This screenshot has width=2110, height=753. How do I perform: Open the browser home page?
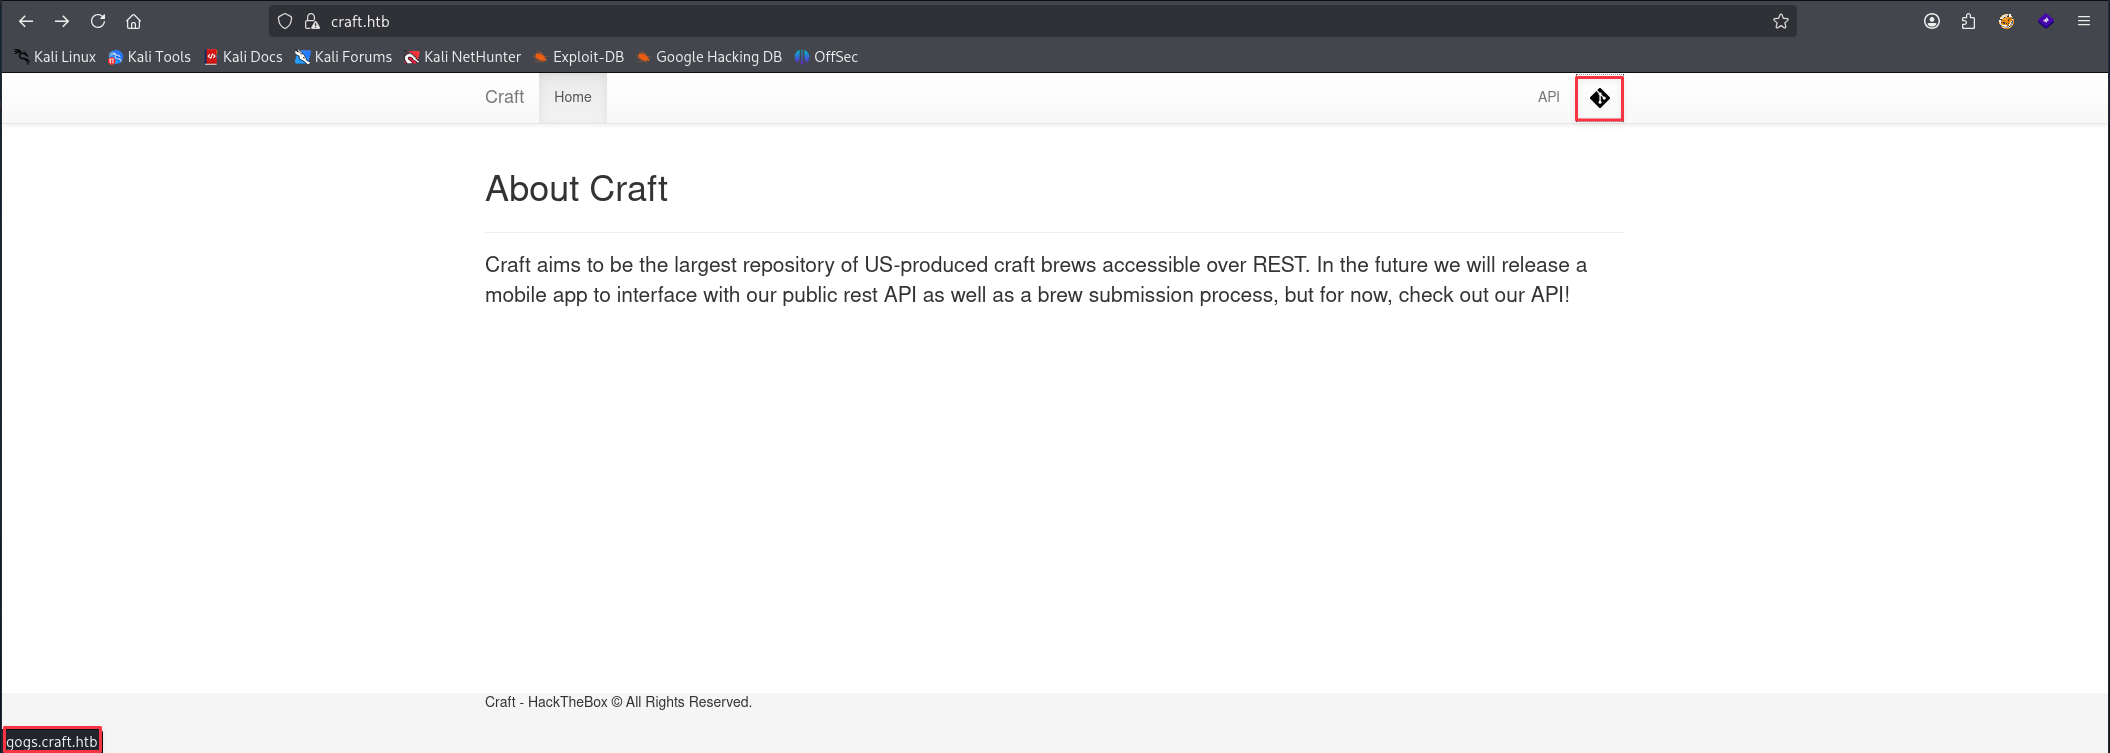click(x=133, y=21)
